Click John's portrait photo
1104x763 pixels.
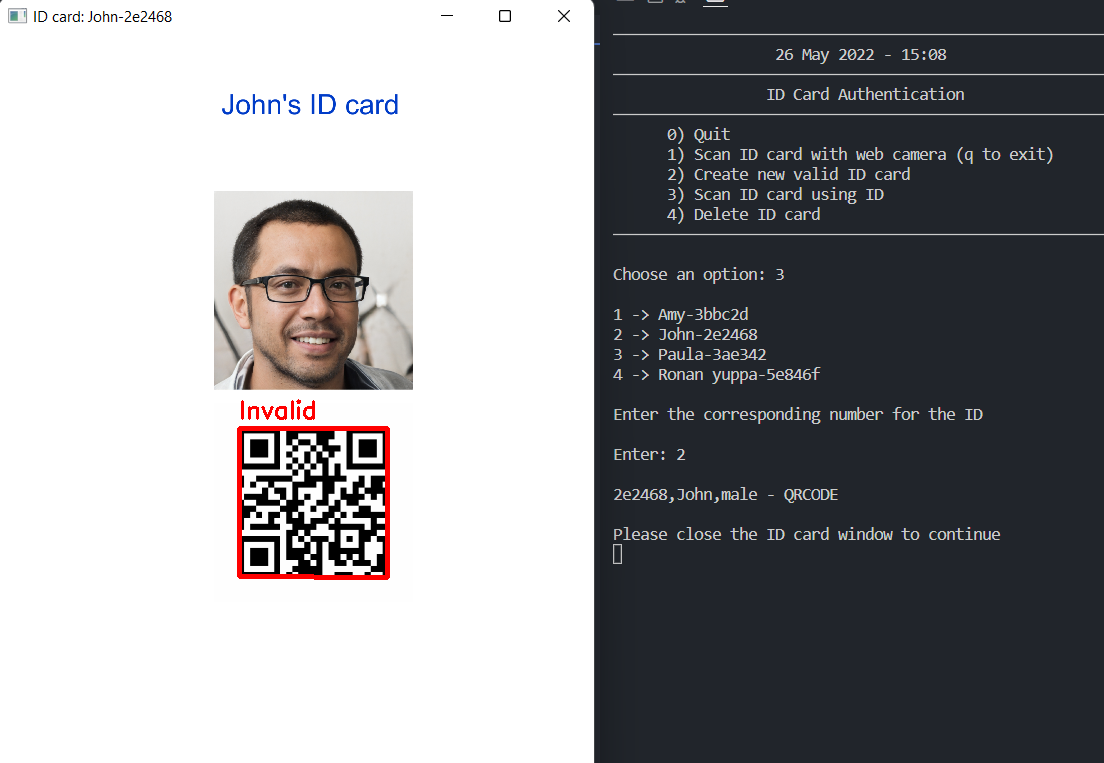(x=313, y=290)
